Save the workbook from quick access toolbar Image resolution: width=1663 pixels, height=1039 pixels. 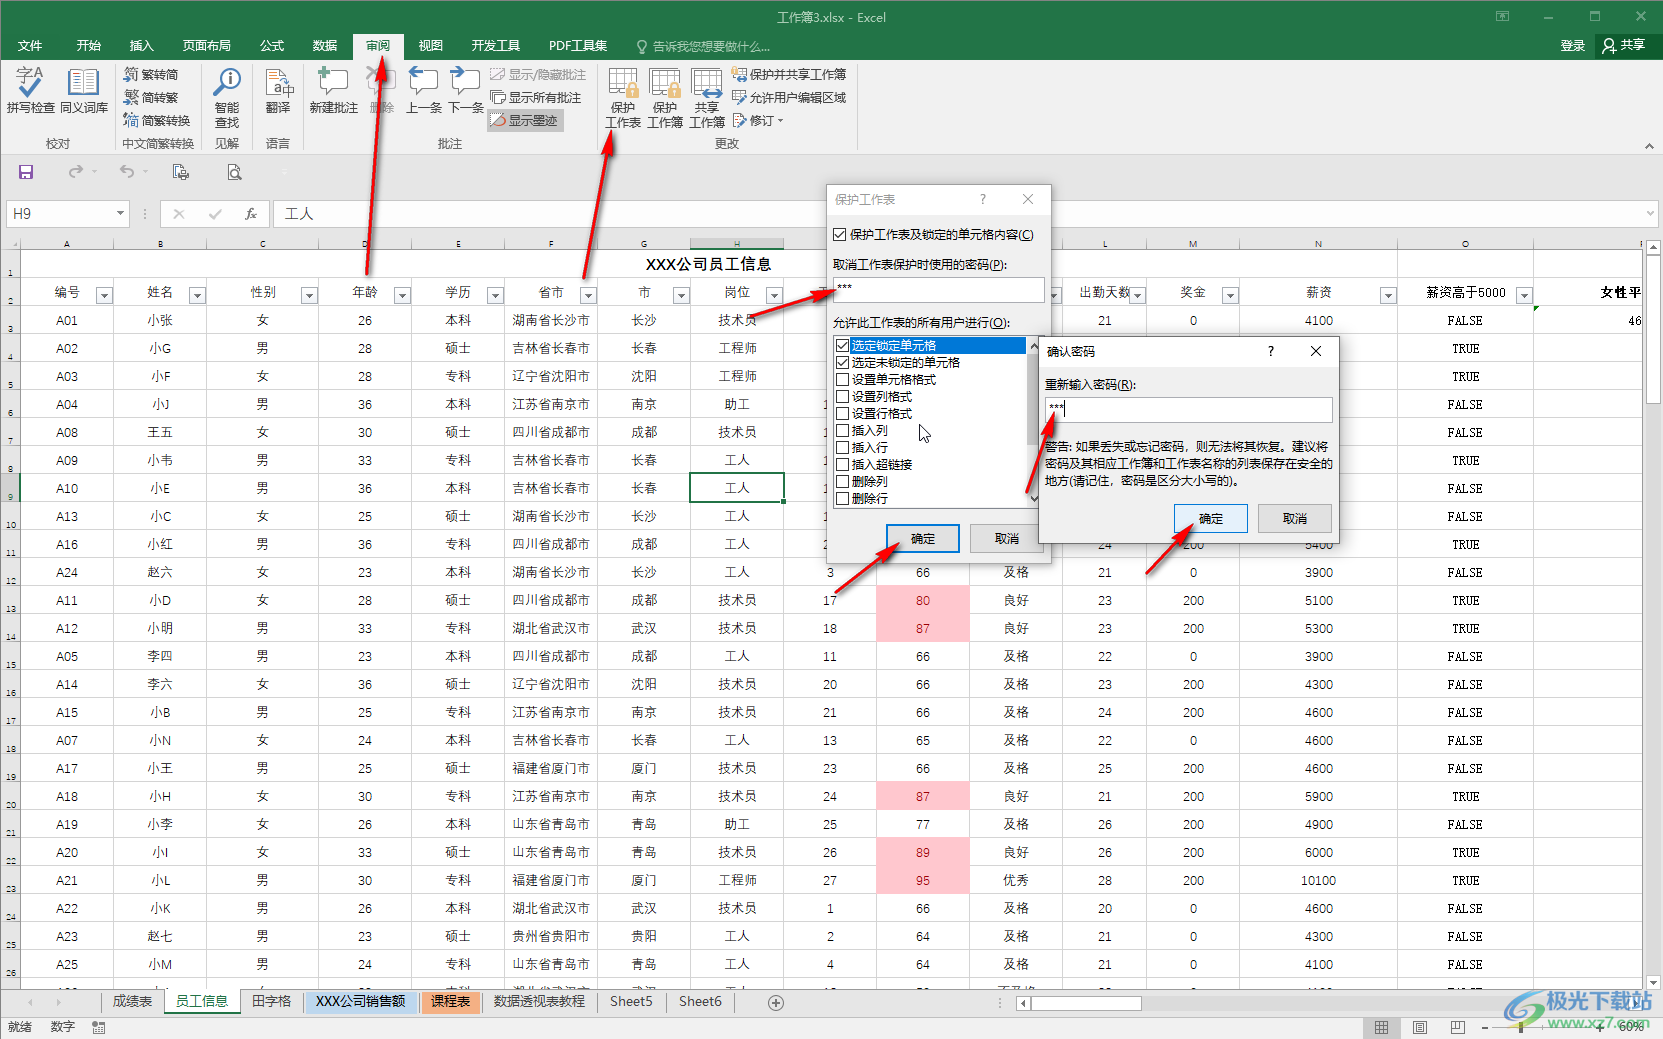pos(26,172)
